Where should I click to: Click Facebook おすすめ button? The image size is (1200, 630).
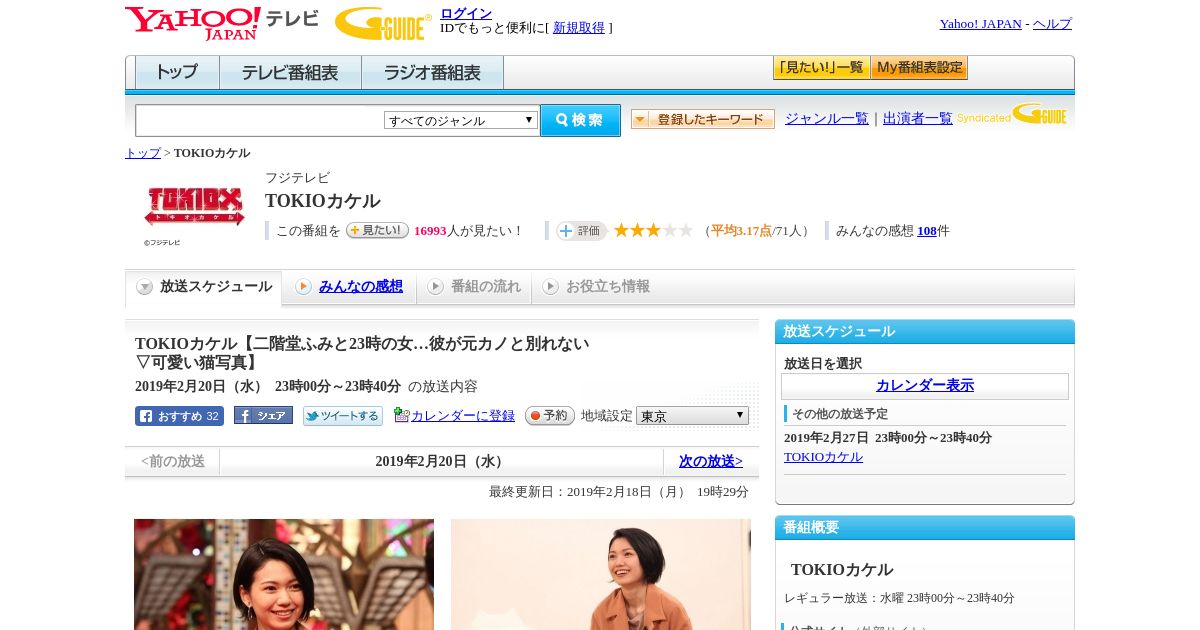click(x=179, y=416)
